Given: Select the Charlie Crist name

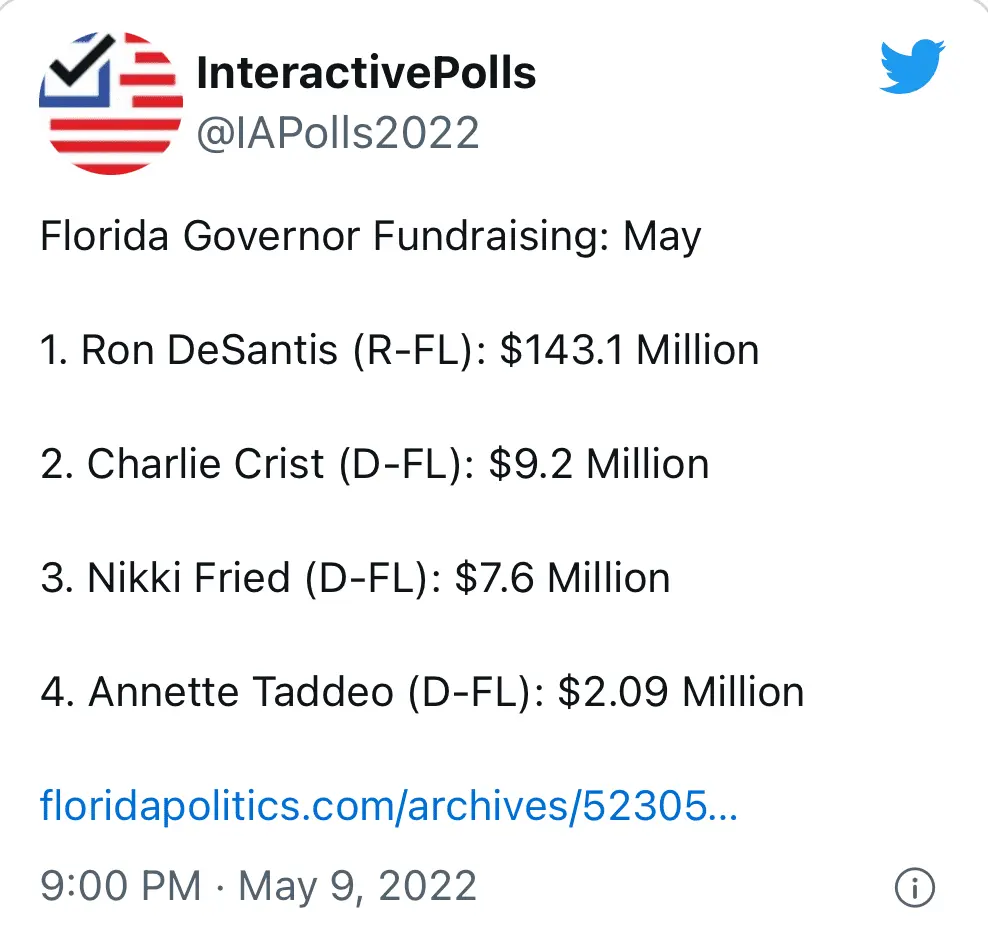Looking at the screenshot, I should [x=206, y=464].
